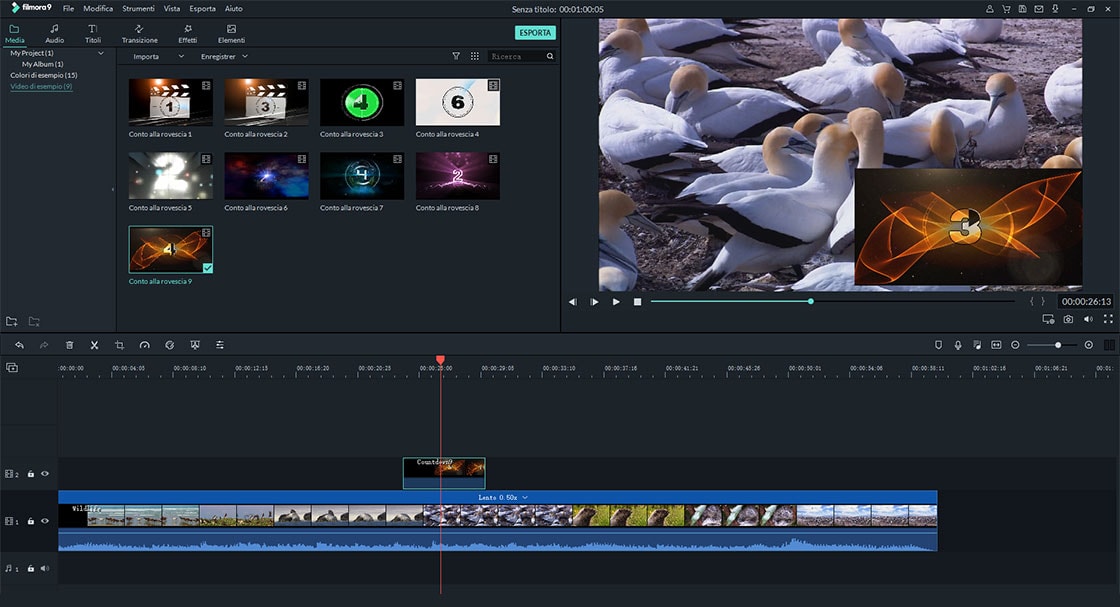Screen dimensions: 1120x607
Task: Delete the selected clip with the trash icon
Action: pyautogui.click(x=69, y=345)
